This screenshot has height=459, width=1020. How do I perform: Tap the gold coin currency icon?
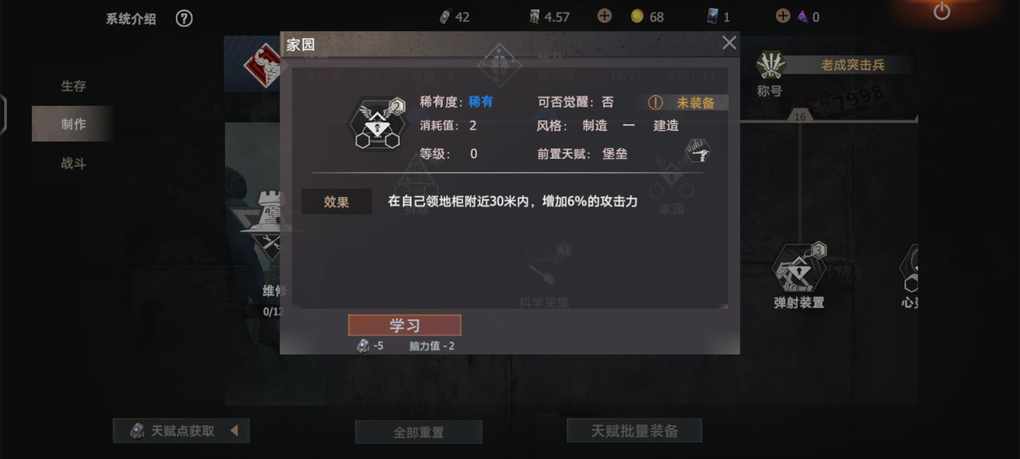click(637, 17)
